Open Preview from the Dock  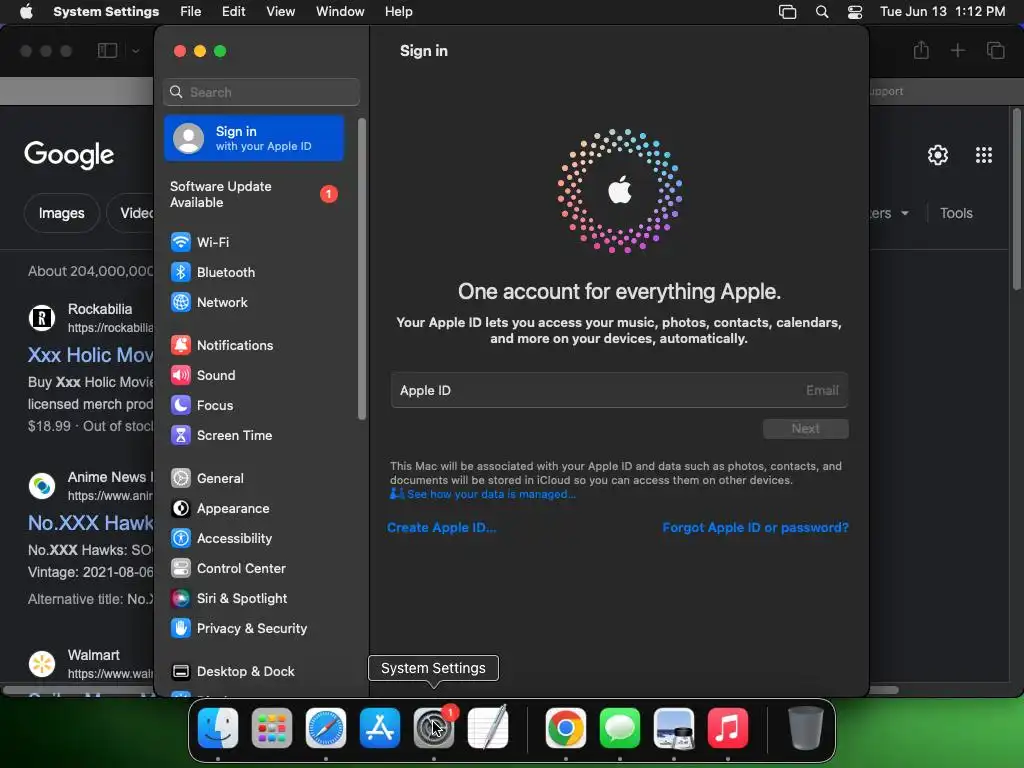(x=674, y=728)
